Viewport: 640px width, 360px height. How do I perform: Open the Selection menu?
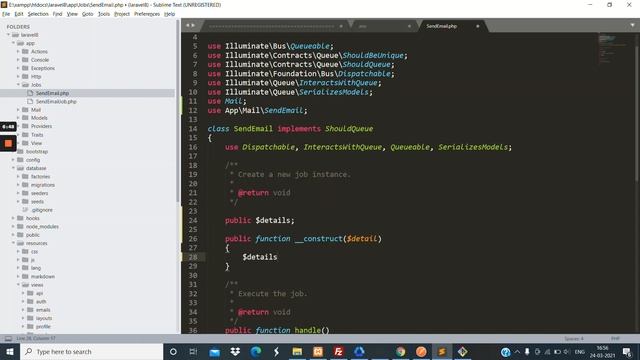pos(38,14)
